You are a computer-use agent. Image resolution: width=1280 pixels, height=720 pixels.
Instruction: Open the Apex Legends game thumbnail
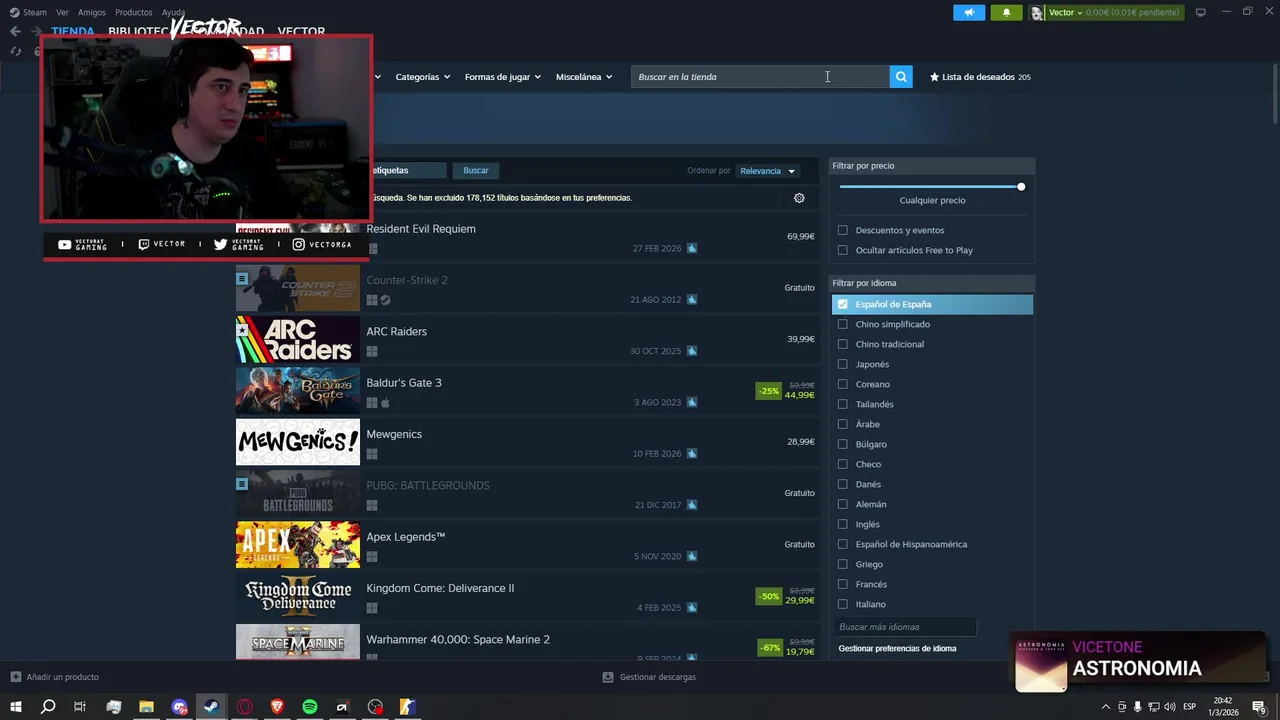(x=298, y=545)
